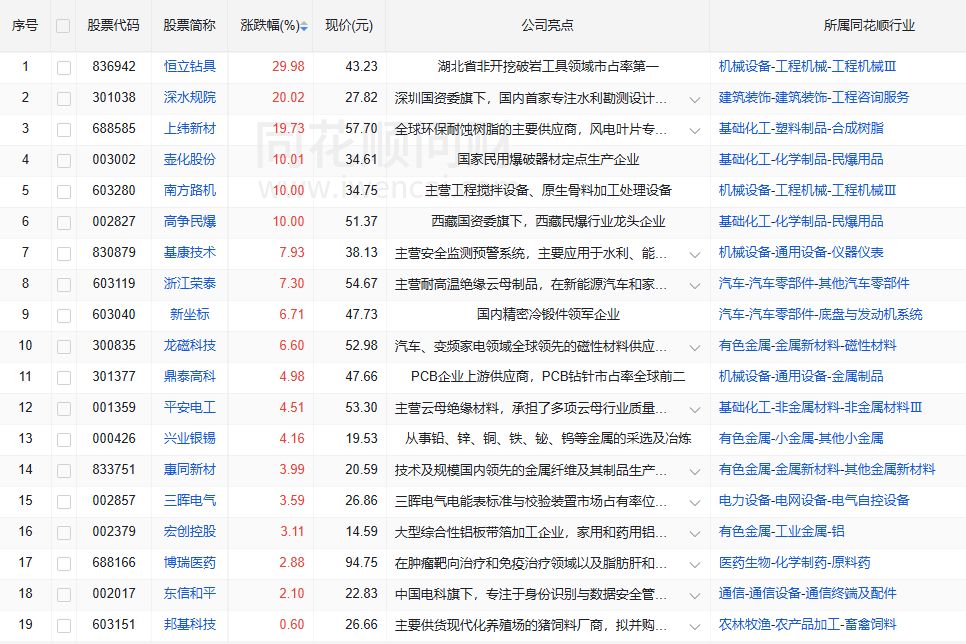The height and width of the screenshot is (644, 966).
Task: Open industry link 建筑装饰-建筑装饰-工程咨询服务
Action: (814, 97)
